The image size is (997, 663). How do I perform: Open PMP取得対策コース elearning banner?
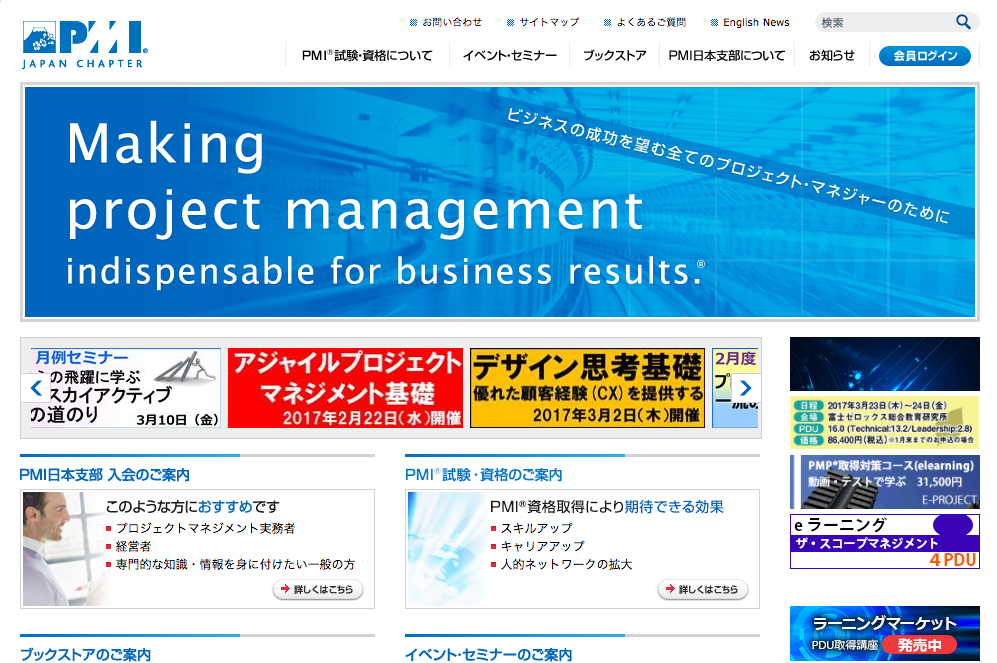click(x=884, y=481)
